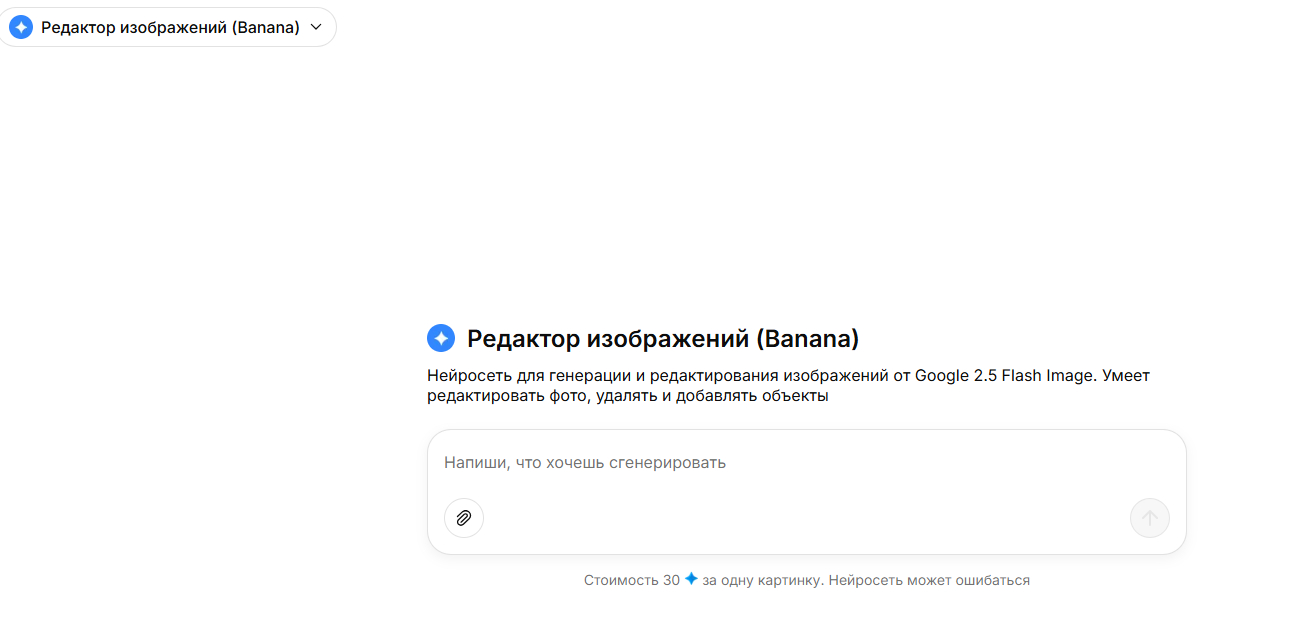Expand the model selector chevron arrow

(317, 27)
